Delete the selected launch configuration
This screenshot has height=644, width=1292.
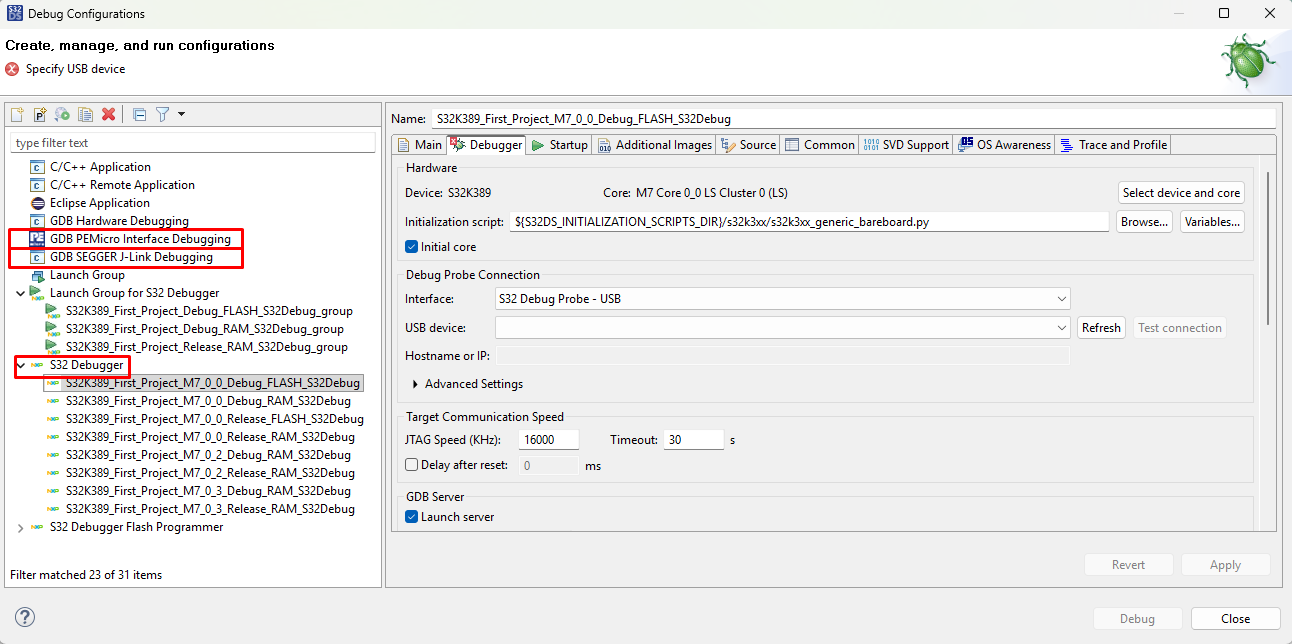point(108,114)
